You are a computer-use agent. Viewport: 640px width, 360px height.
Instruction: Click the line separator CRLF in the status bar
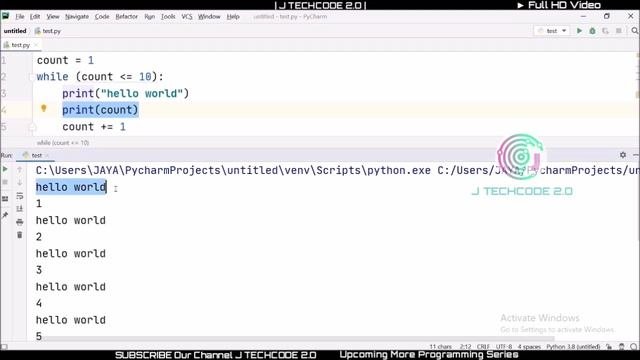[483, 347]
